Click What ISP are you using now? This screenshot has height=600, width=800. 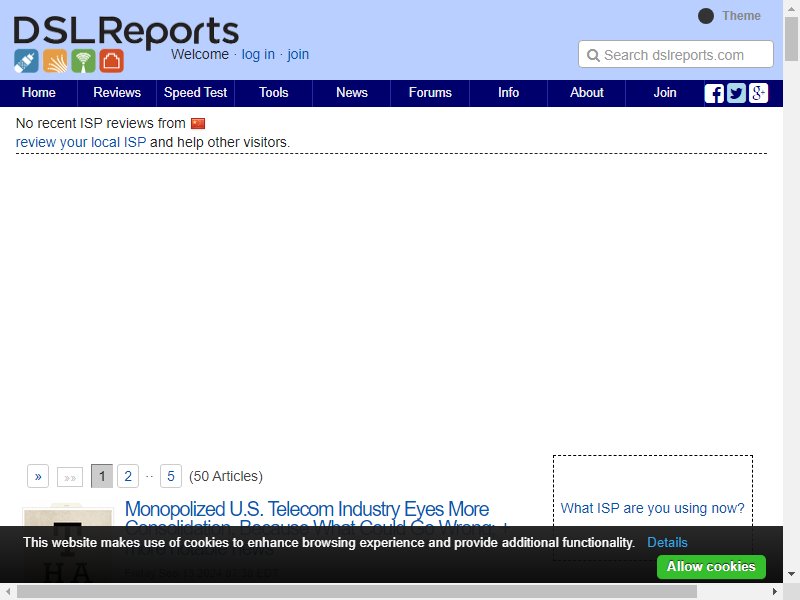coord(652,508)
